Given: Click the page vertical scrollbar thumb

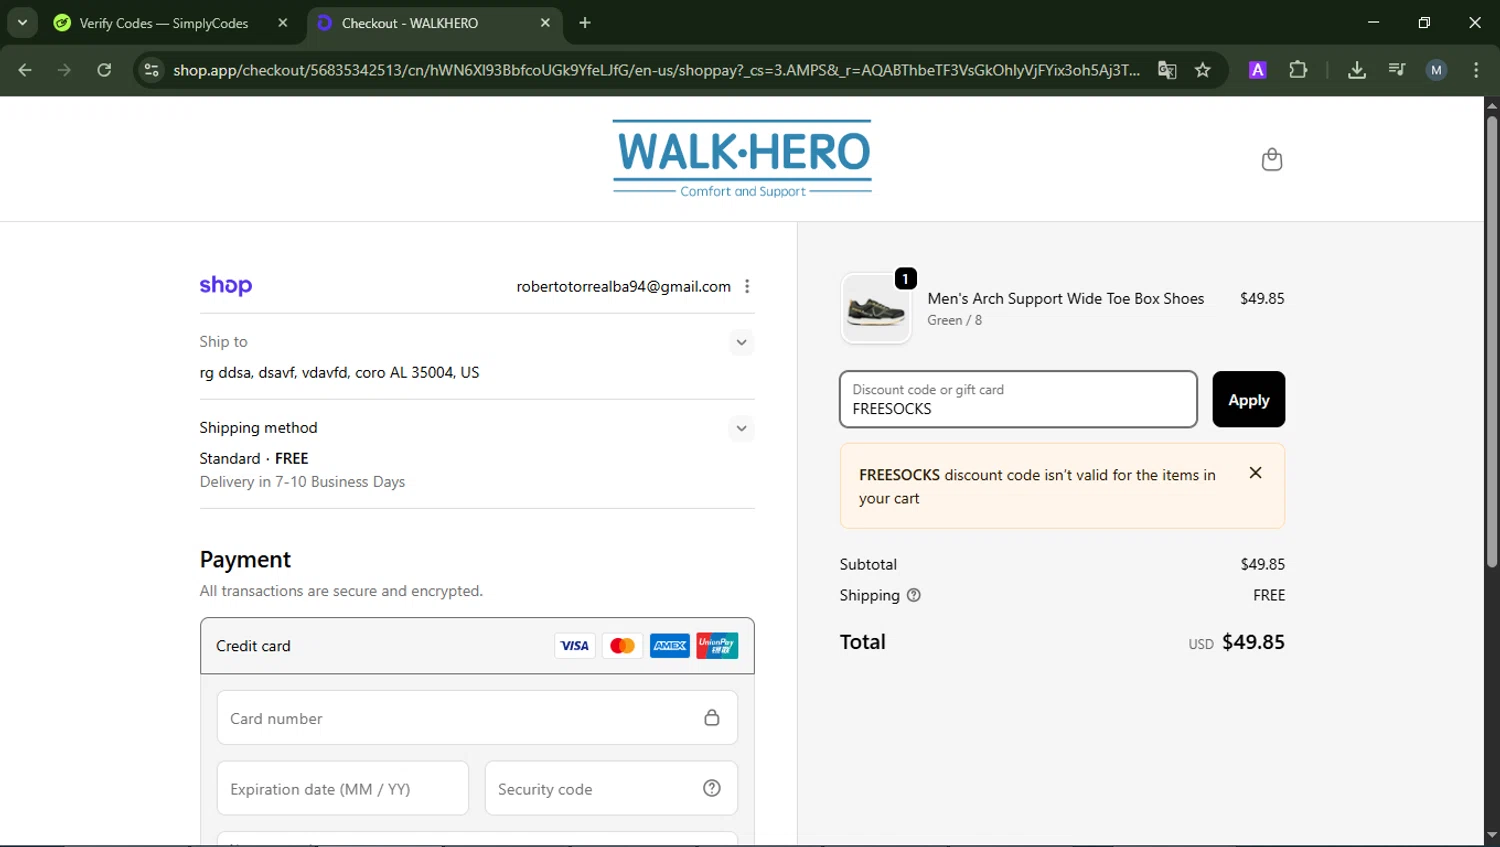Looking at the screenshot, I should [1491, 340].
